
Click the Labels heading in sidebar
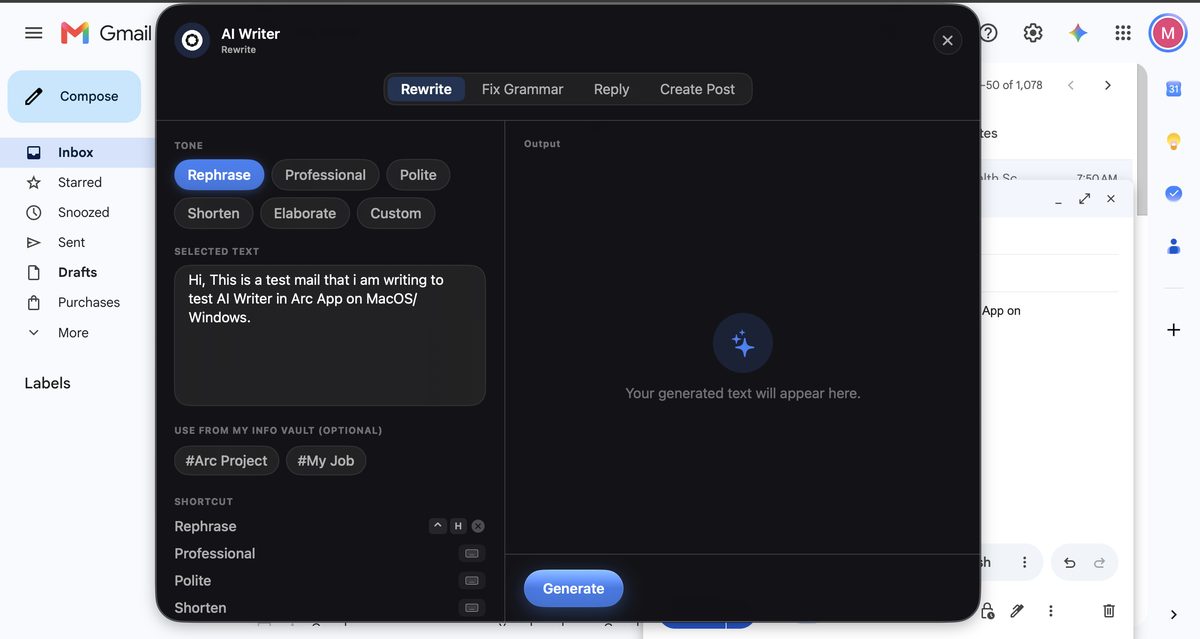(47, 383)
